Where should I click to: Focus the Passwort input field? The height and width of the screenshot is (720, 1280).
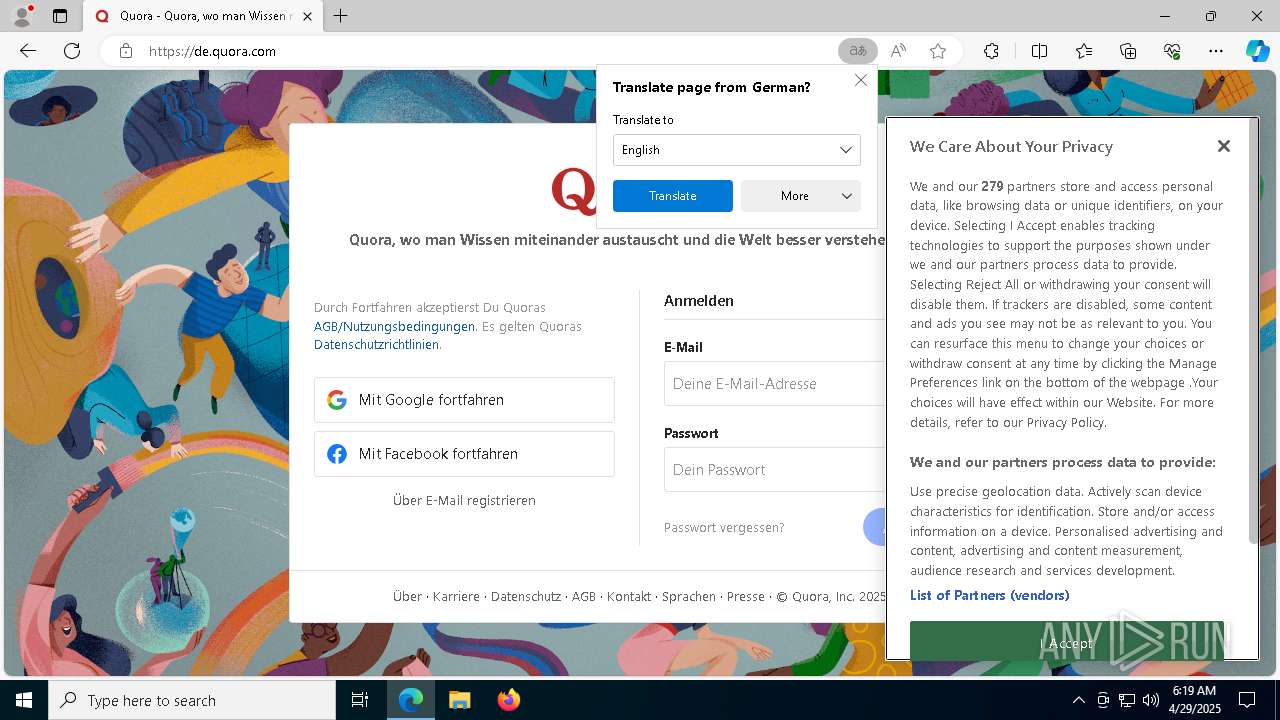coord(775,469)
